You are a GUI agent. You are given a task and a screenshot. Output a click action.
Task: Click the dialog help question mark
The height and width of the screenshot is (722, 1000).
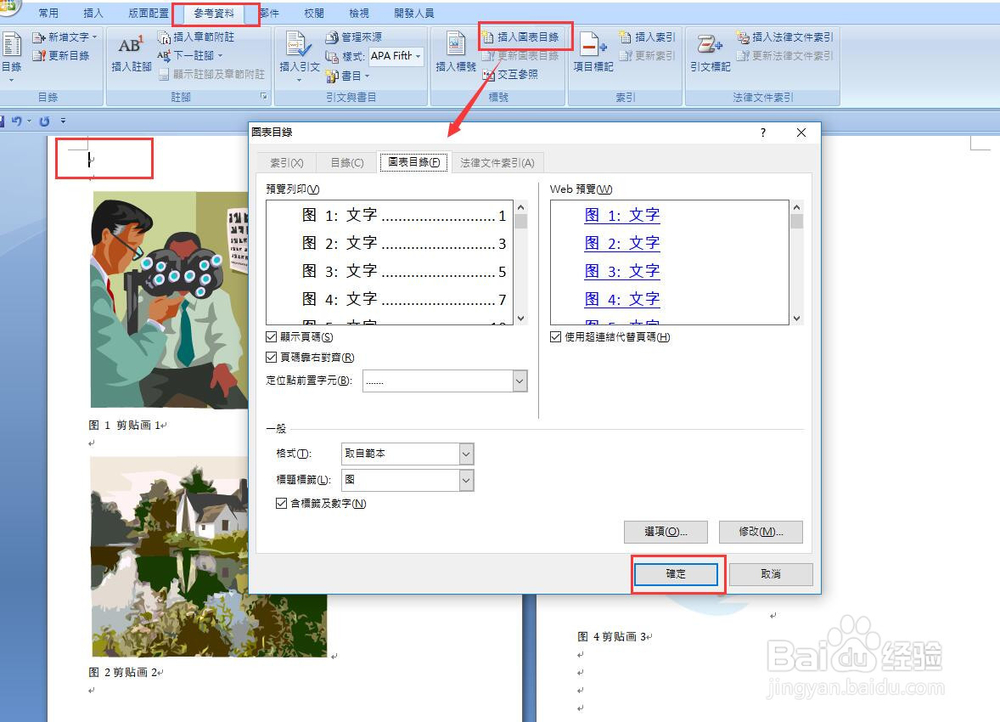tap(763, 133)
